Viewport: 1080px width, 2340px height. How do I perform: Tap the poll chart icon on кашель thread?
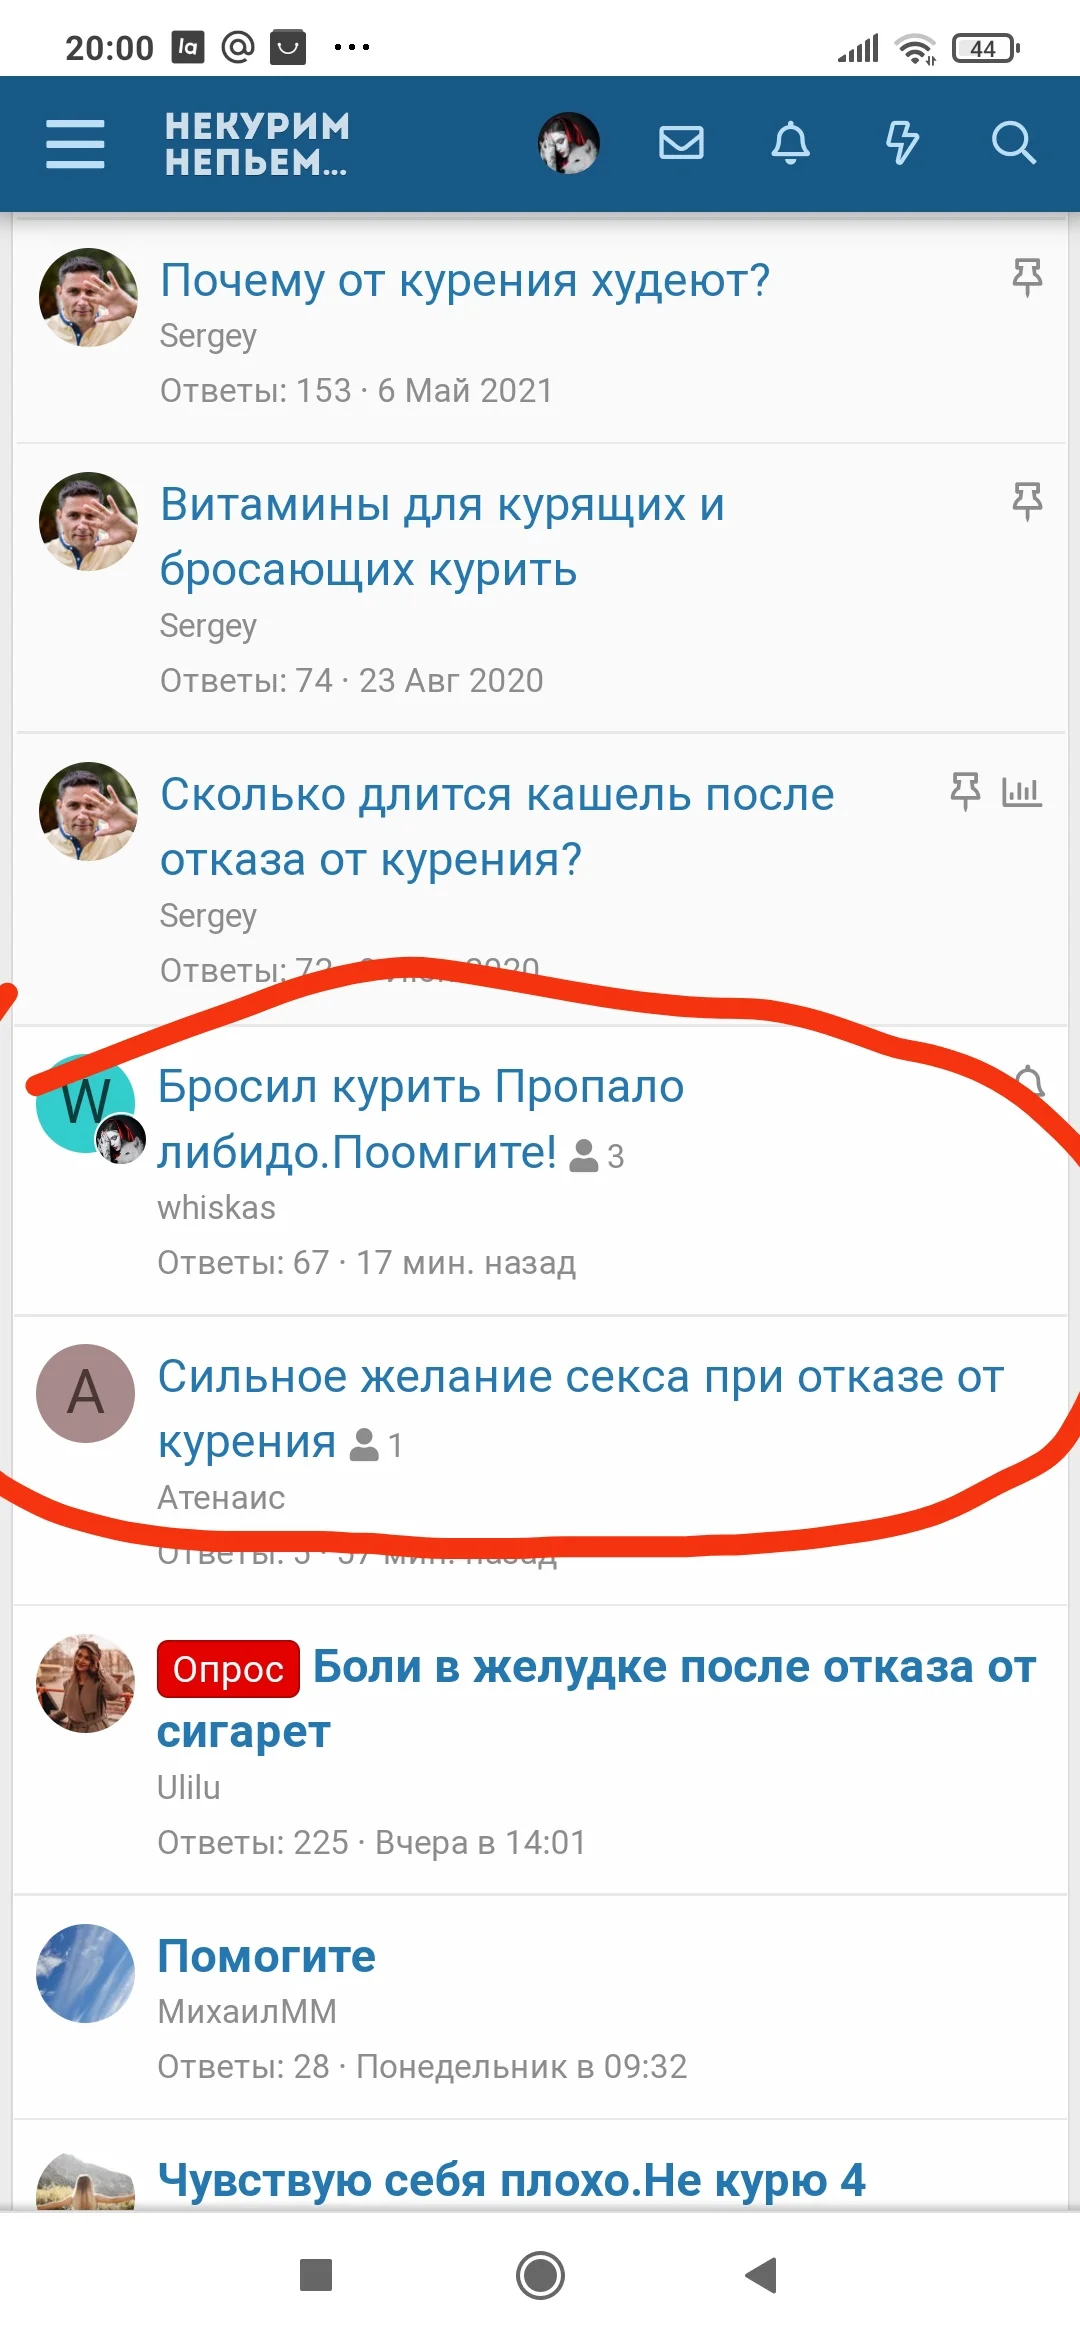[1021, 792]
